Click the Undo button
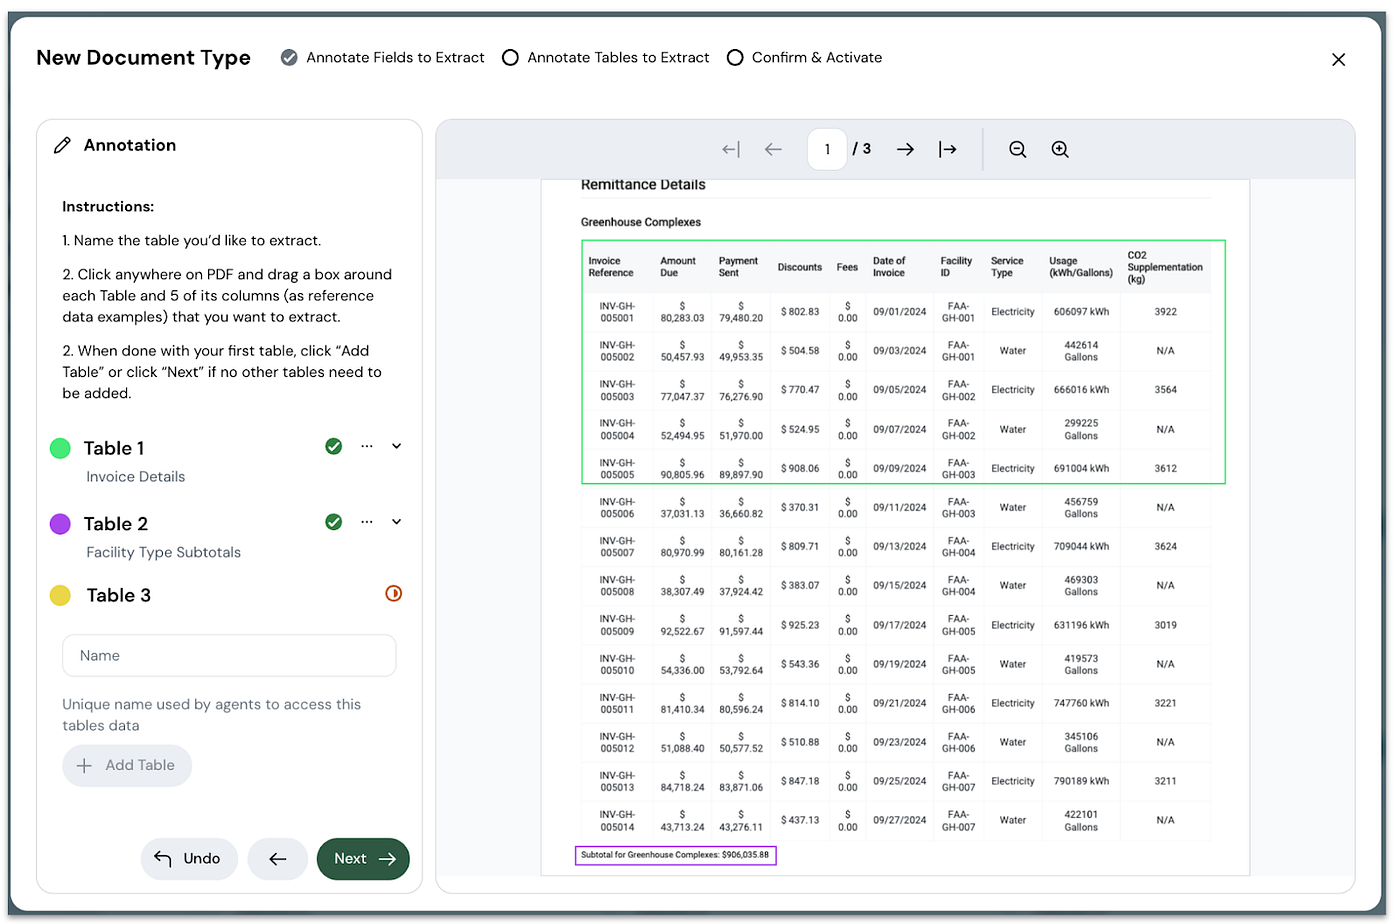The image size is (1400, 924). (189, 858)
